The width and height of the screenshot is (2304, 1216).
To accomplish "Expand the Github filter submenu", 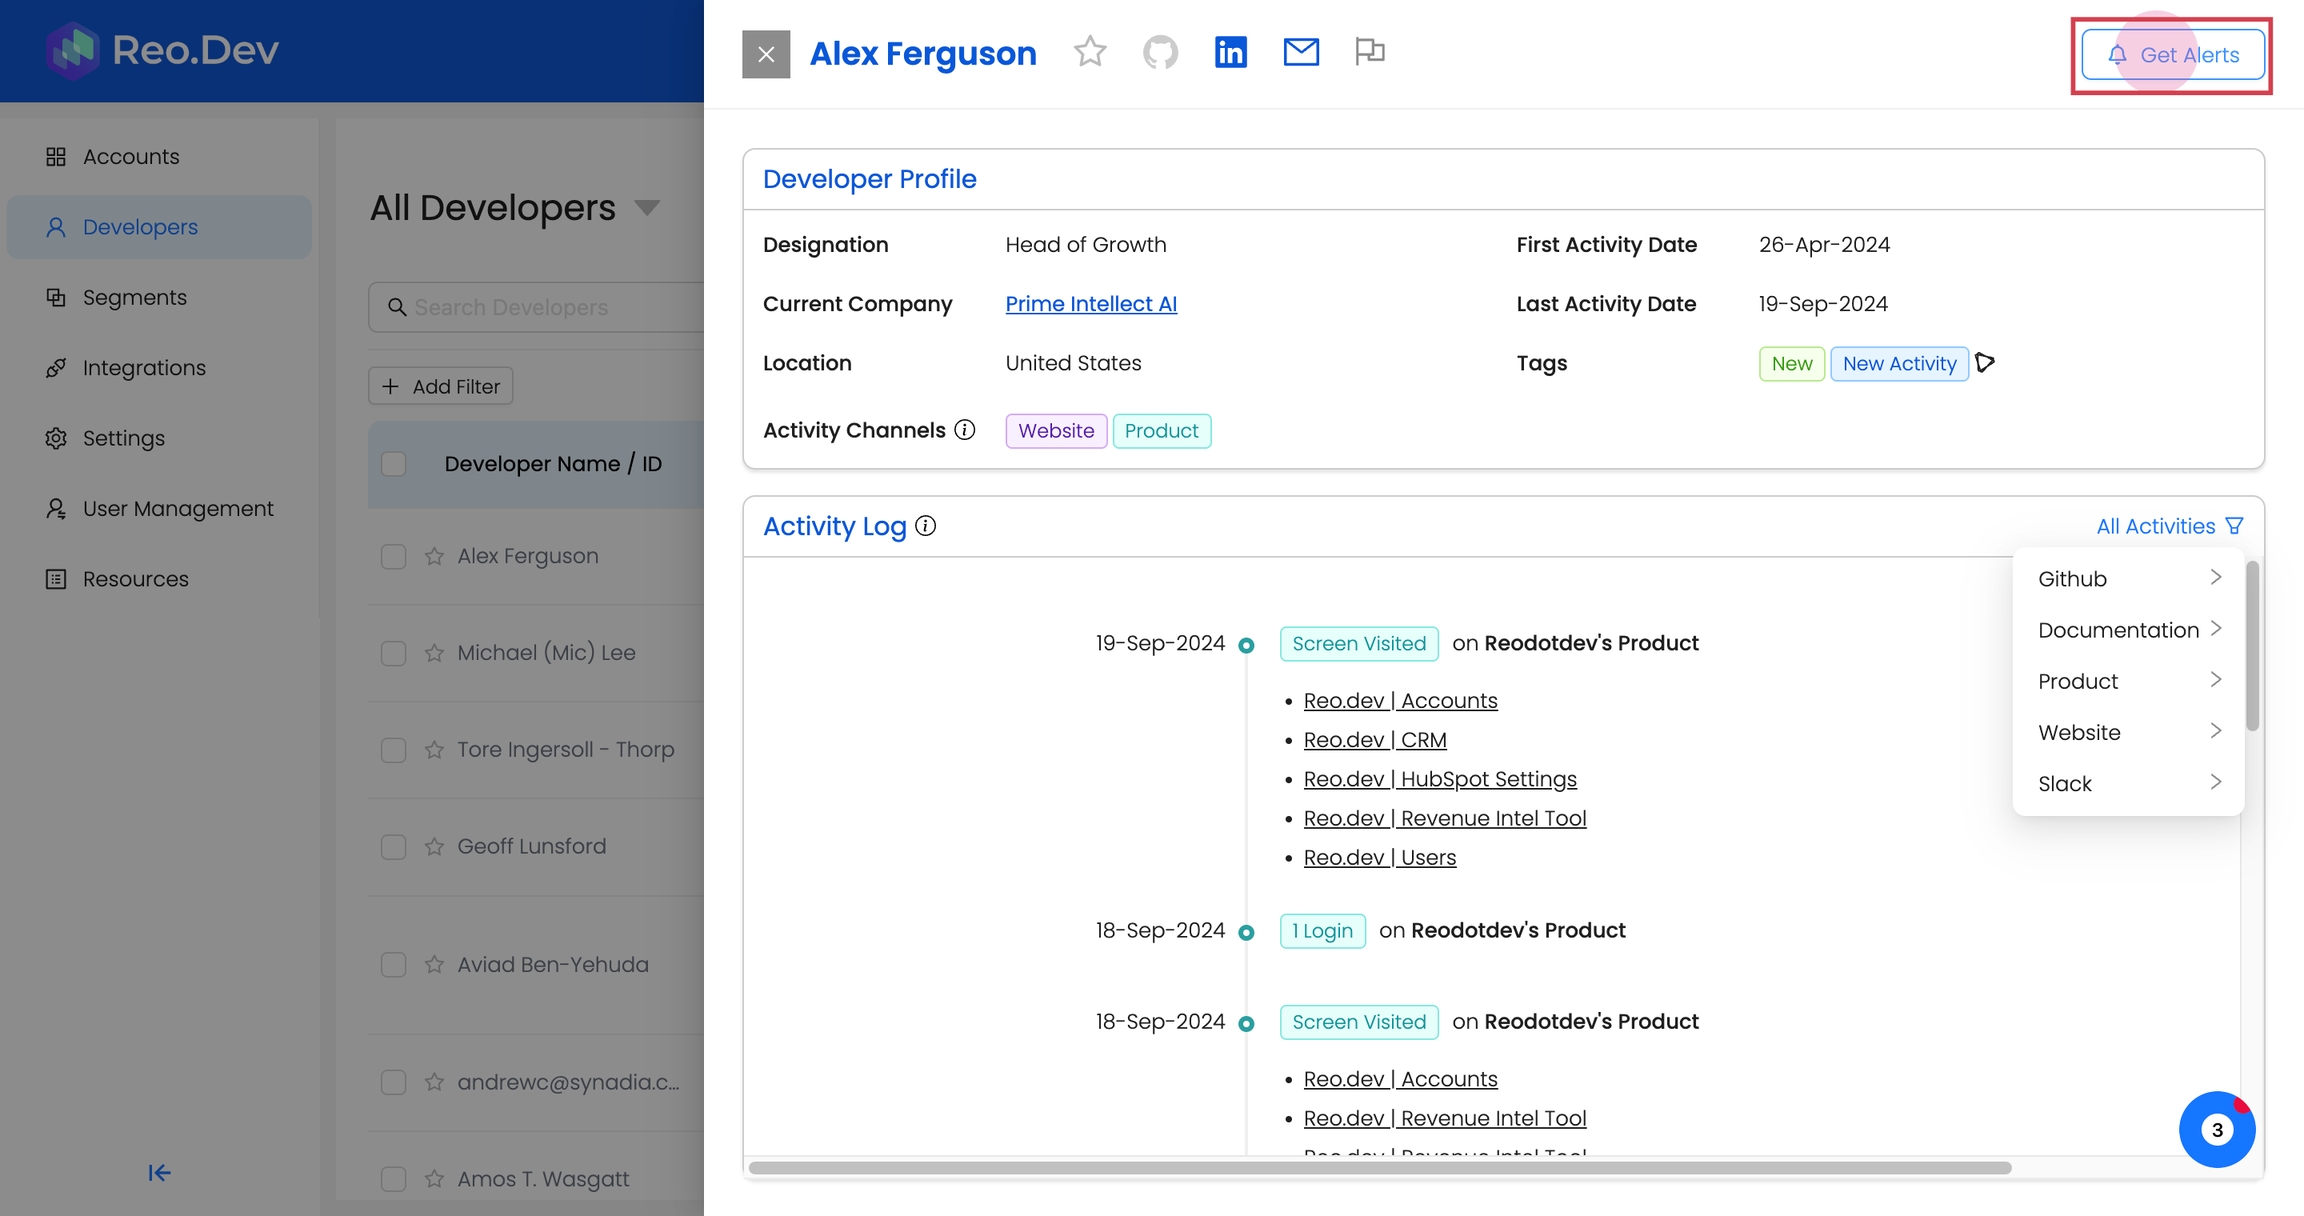I will coord(2128,579).
